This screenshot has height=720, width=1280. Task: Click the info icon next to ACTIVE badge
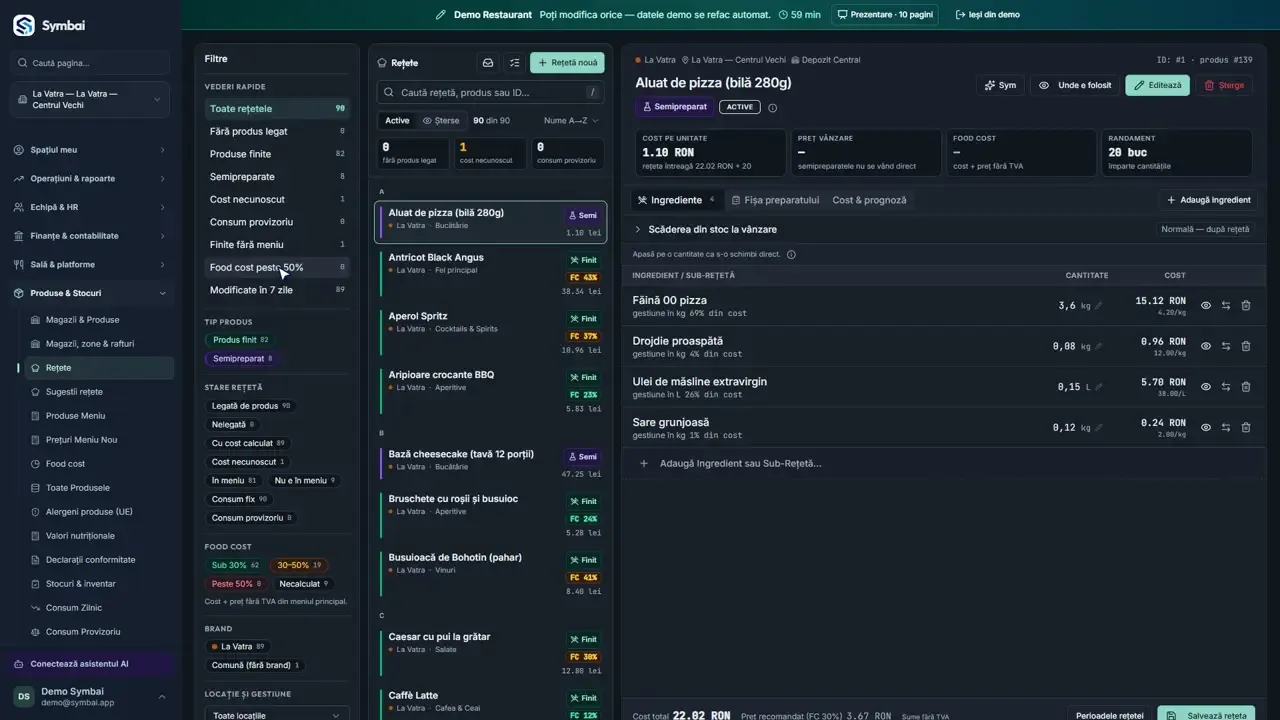click(x=772, y=108)
